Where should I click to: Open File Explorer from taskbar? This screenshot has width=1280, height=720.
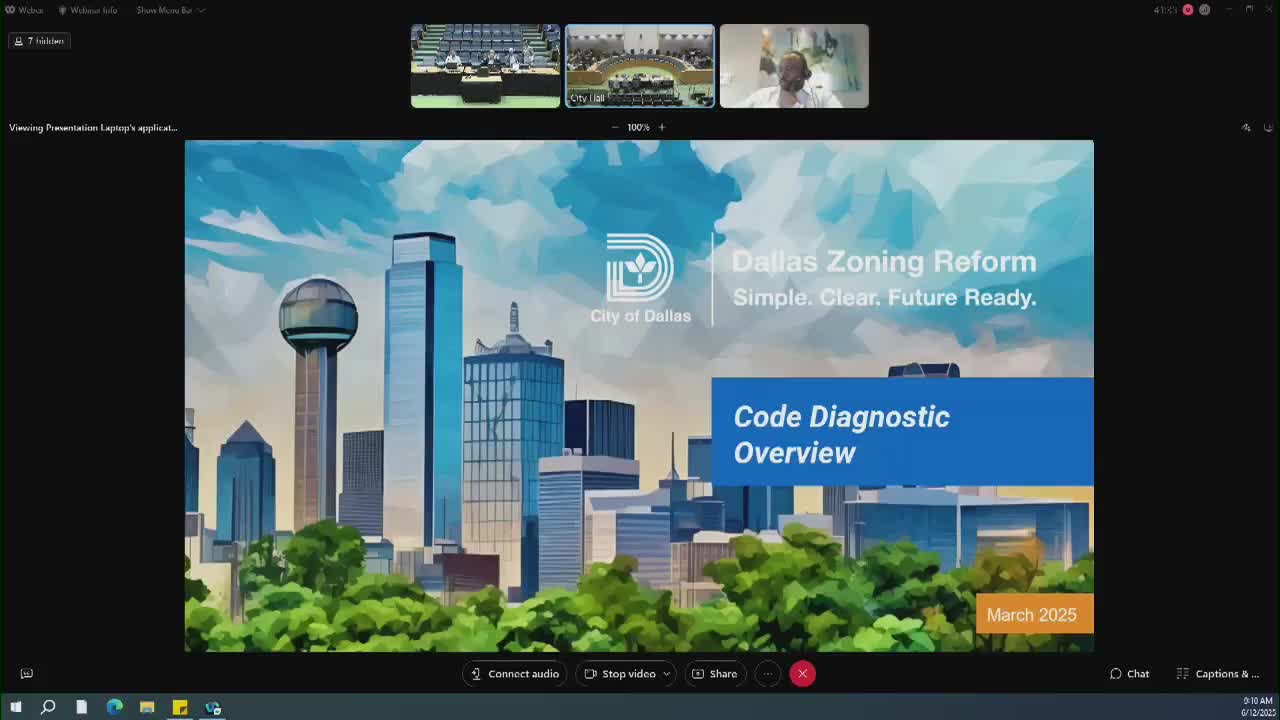click(x=147, y=707)
